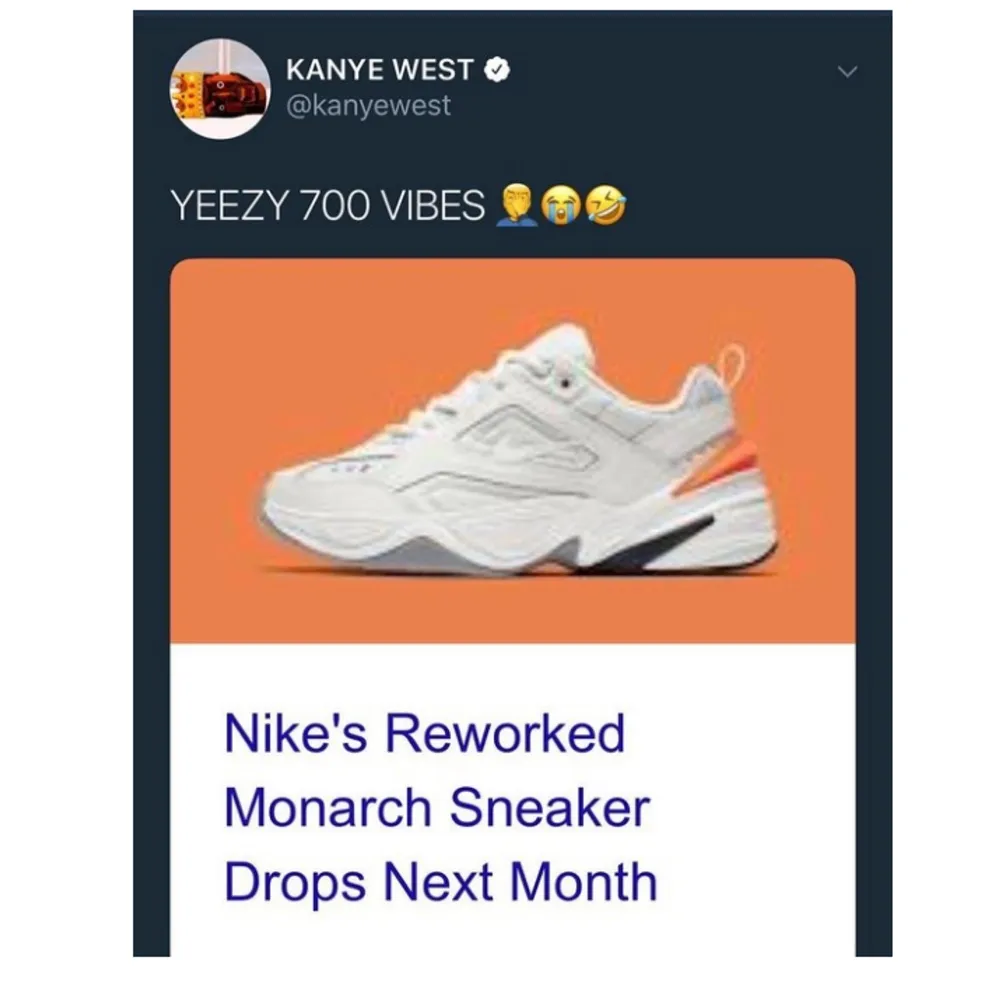
Task: Expand the tweet options chevron
Action: [847, 71]
